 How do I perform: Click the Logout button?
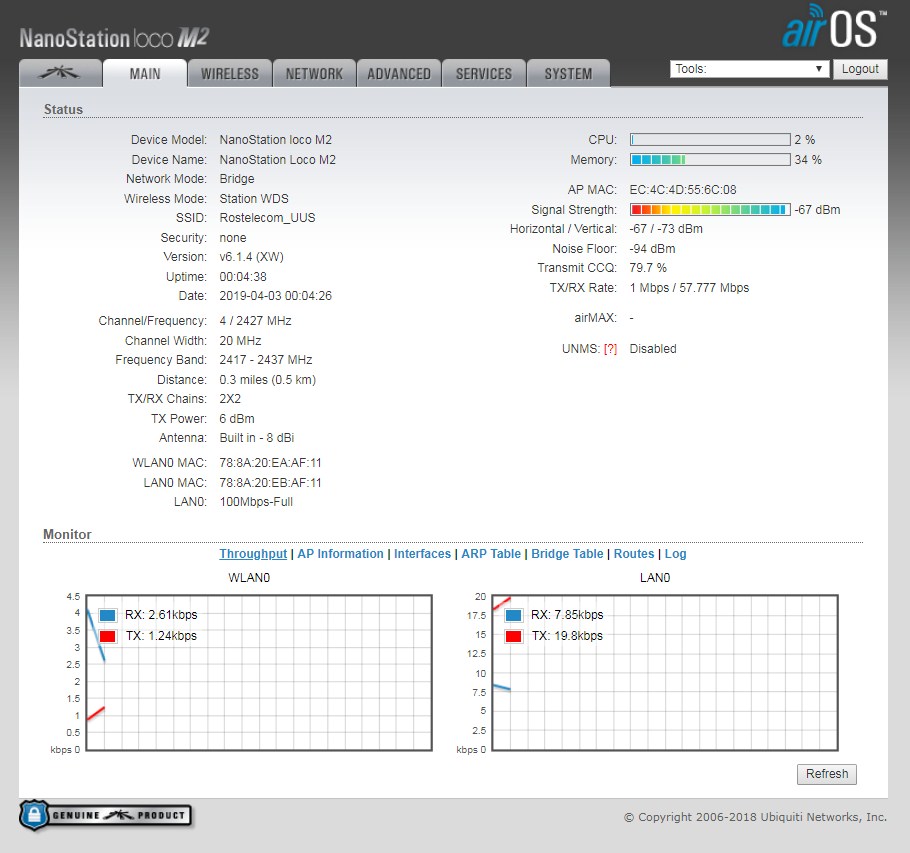[x=860, y=69]
